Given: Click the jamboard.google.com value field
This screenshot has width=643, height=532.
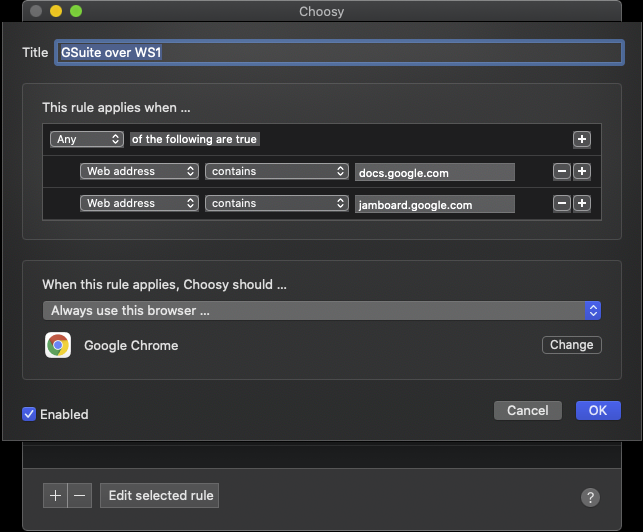Looking at the screenshot, I should [435, 204].
